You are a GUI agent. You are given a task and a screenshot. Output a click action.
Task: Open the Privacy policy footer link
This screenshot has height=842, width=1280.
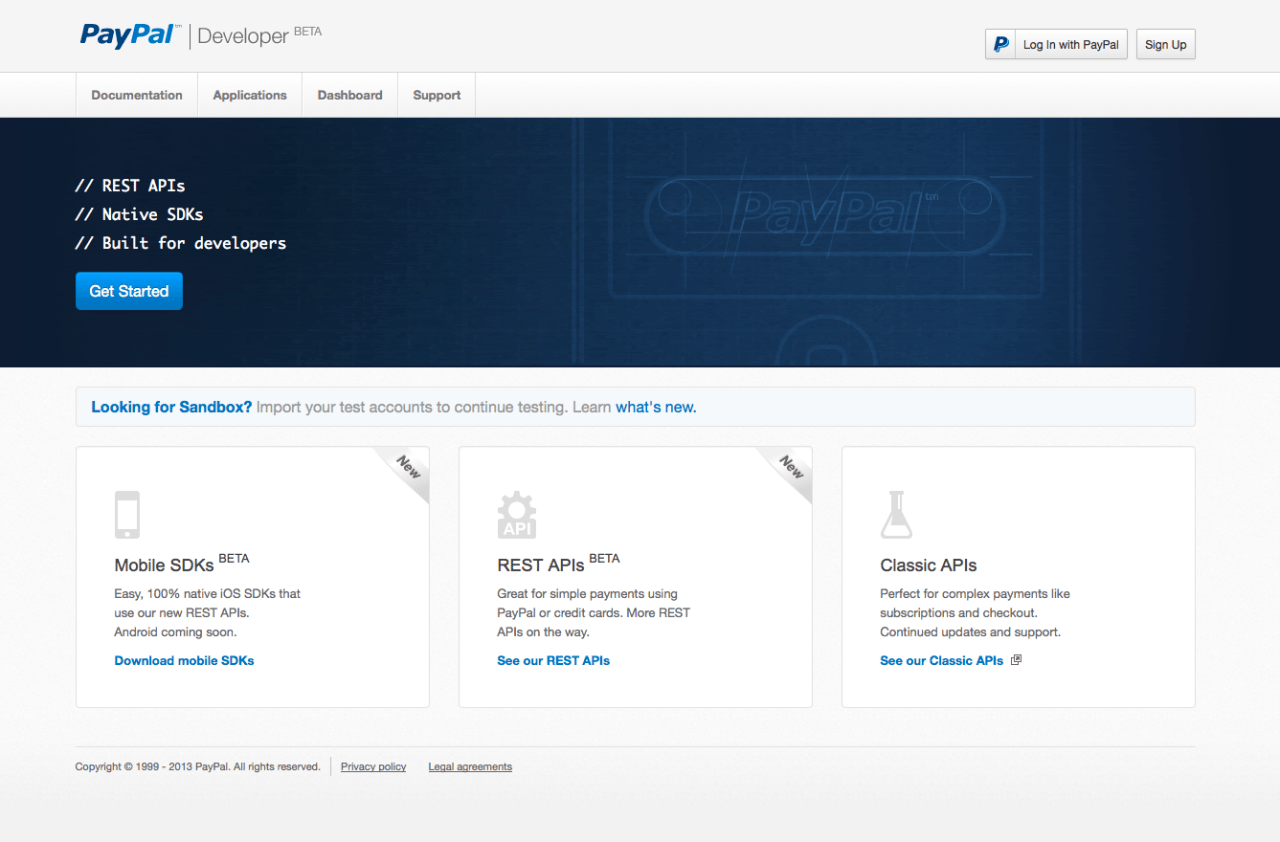pyautogui.click(x=373, y=767)
